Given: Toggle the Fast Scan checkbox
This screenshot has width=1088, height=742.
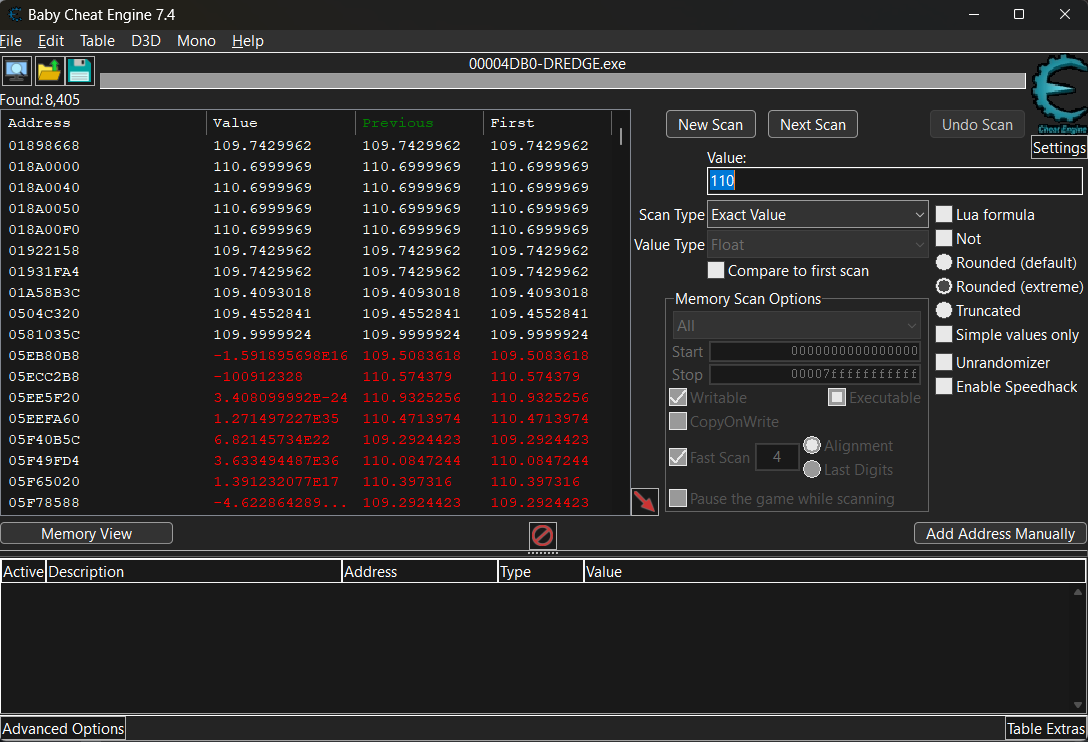Looking at the screenshot, I should 677,457.
